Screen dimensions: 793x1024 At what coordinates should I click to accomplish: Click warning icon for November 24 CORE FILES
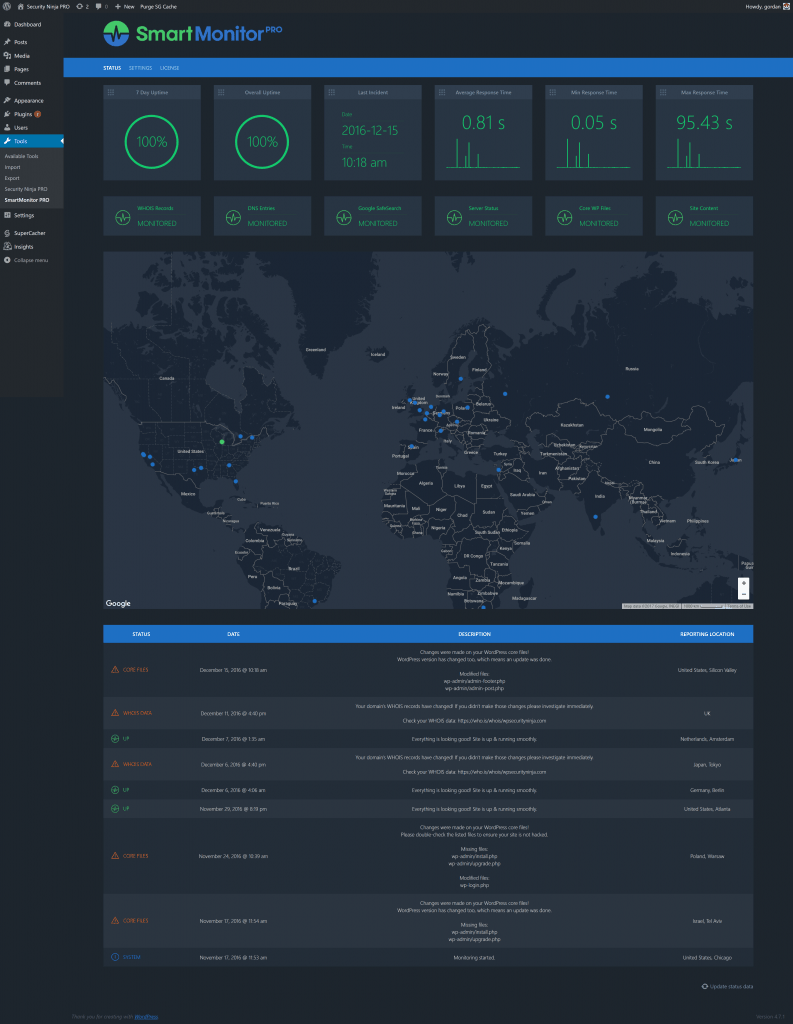click(x=115, y=856)
